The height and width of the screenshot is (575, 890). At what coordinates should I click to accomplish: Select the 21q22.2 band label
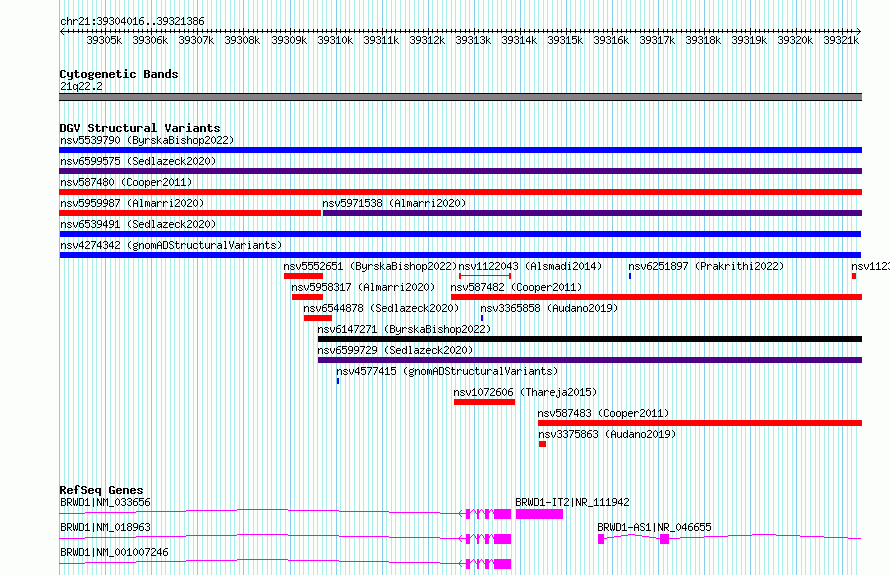(81, 86)
